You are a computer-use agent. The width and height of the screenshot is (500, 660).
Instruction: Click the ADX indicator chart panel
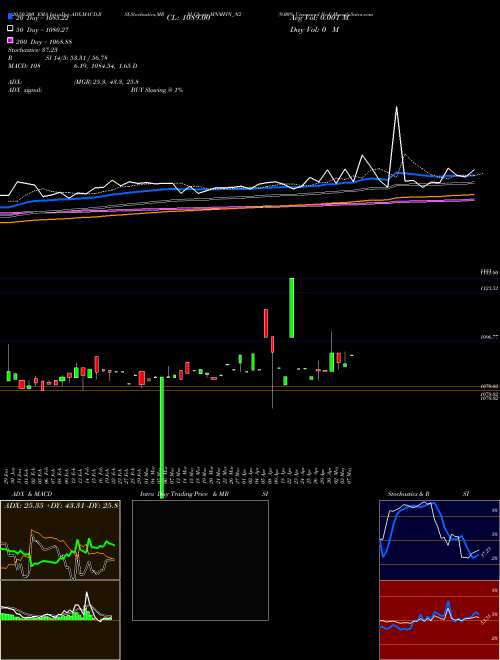pyautogui.click(x=60, y=540)
